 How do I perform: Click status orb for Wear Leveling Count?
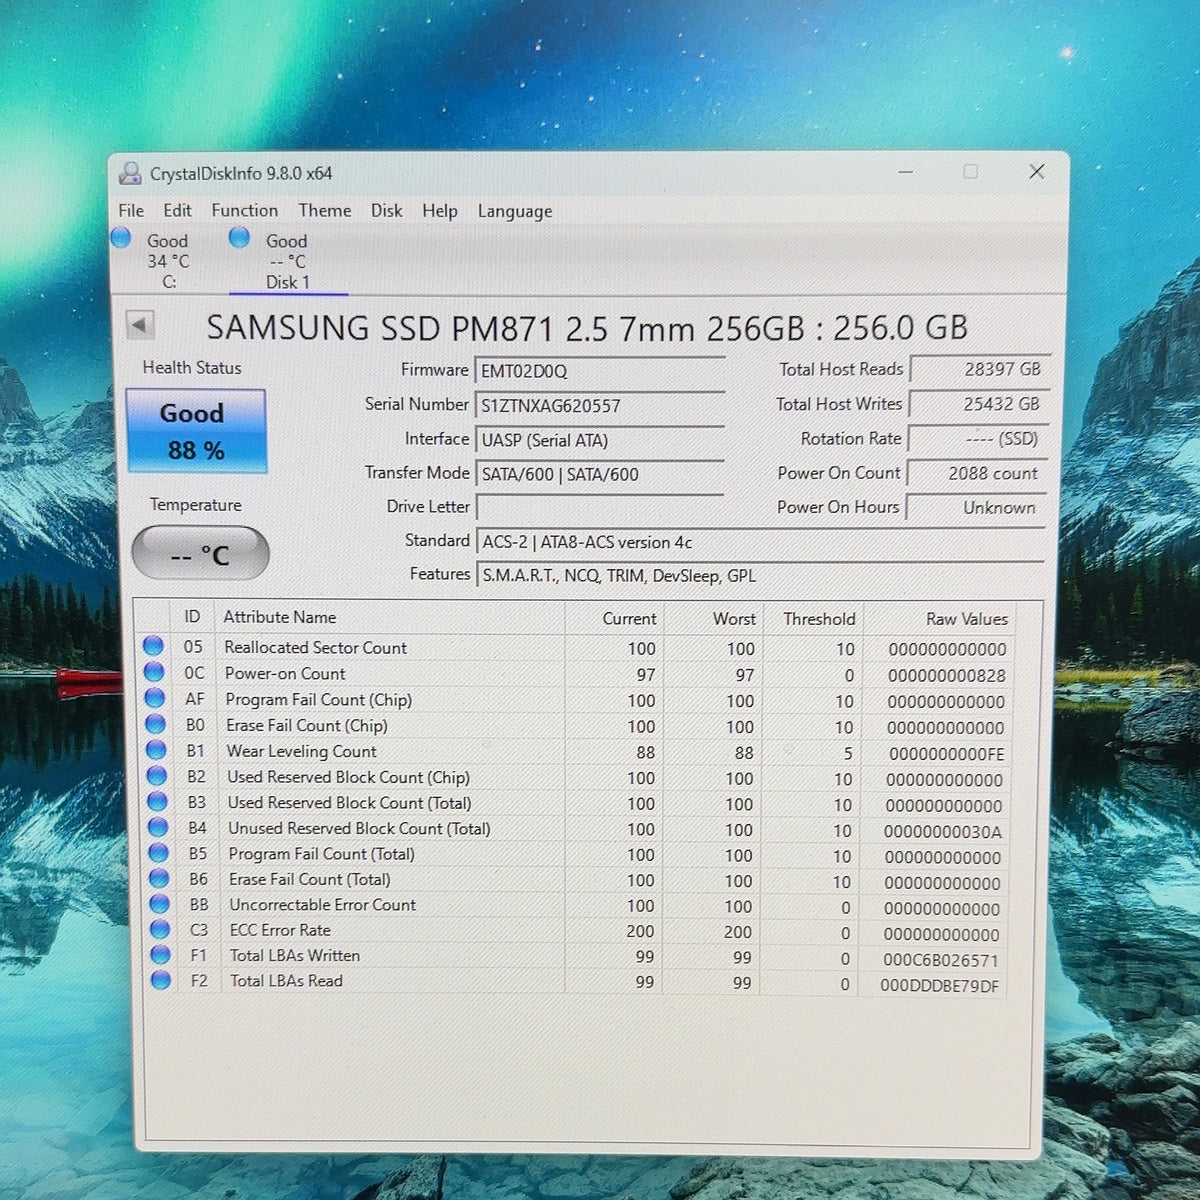click(x=156, y=750)
